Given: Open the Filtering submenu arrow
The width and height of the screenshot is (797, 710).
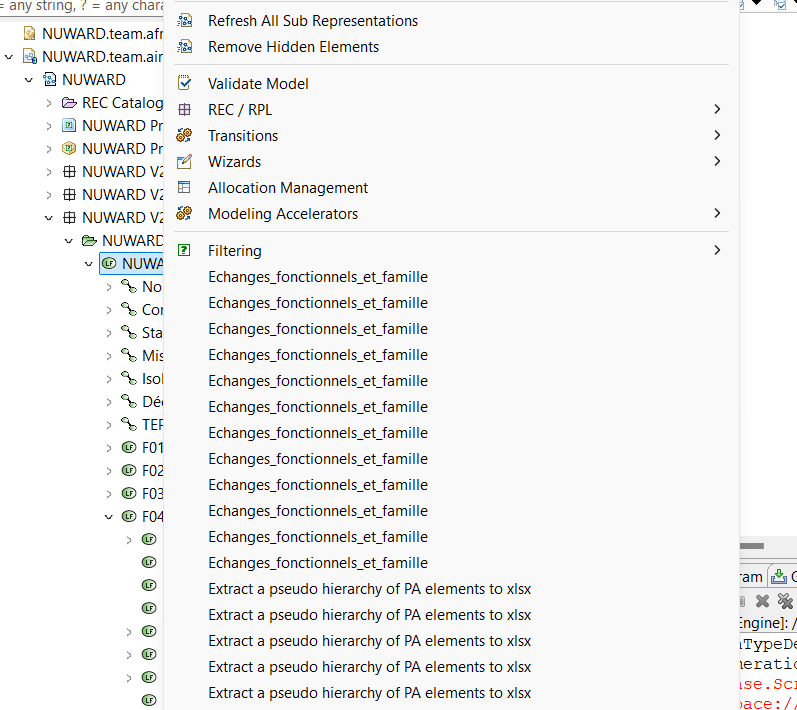Looking at the screenshot, I should tap(717, 251).
